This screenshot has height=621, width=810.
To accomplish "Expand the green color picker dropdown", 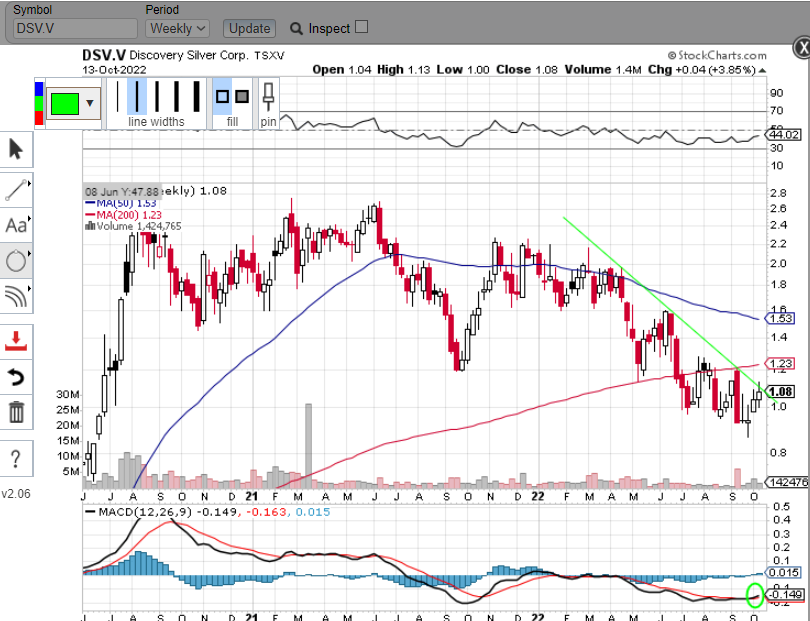I will [x=91, y=103].
